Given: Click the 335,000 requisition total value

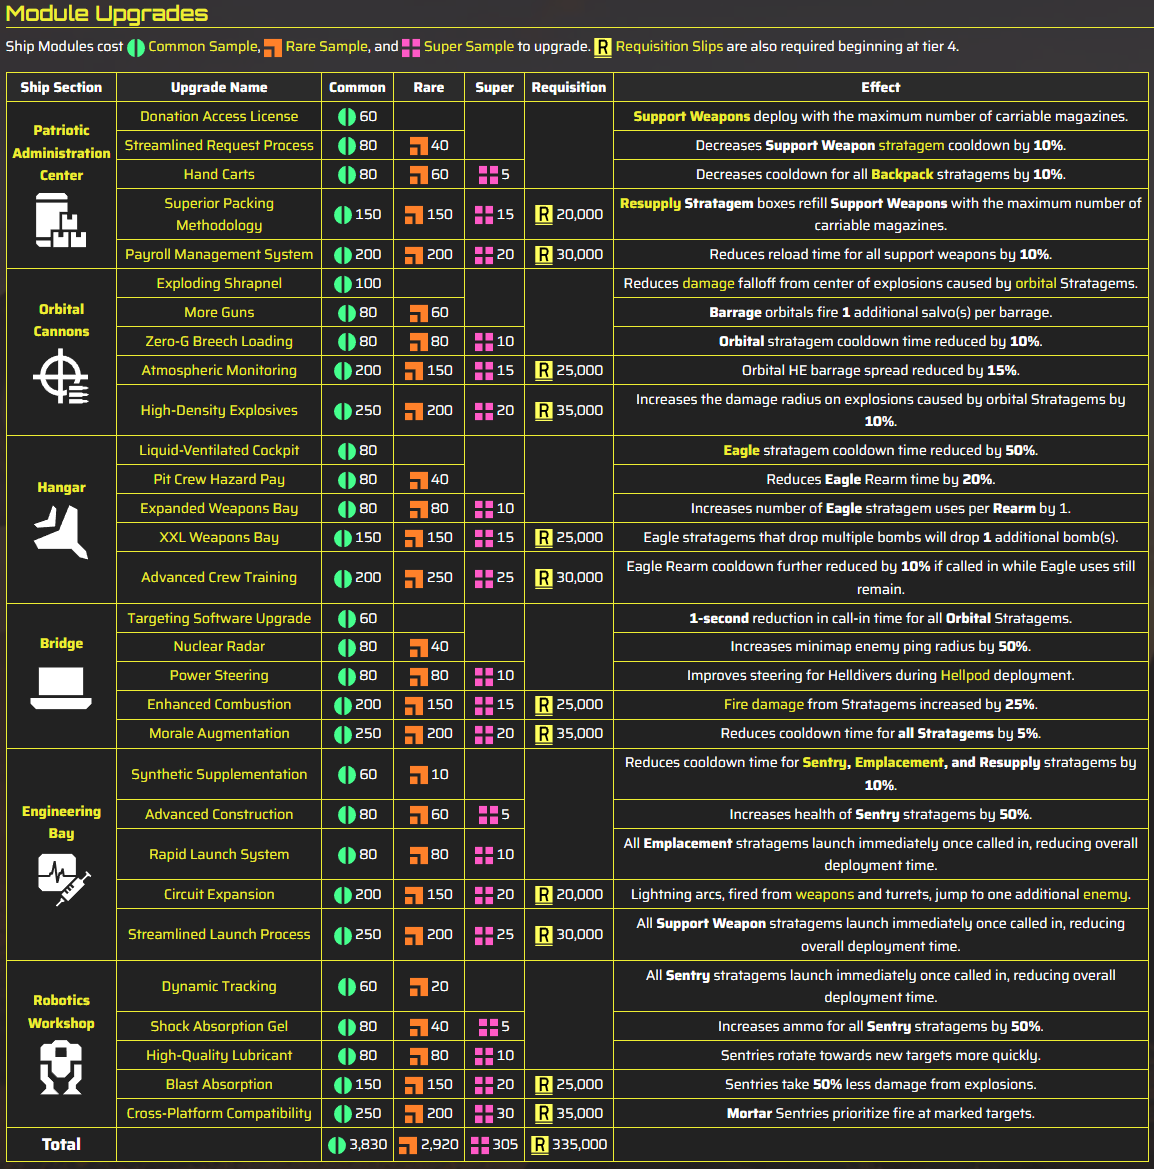Looking at the screenshot, I should point(579,1144).
